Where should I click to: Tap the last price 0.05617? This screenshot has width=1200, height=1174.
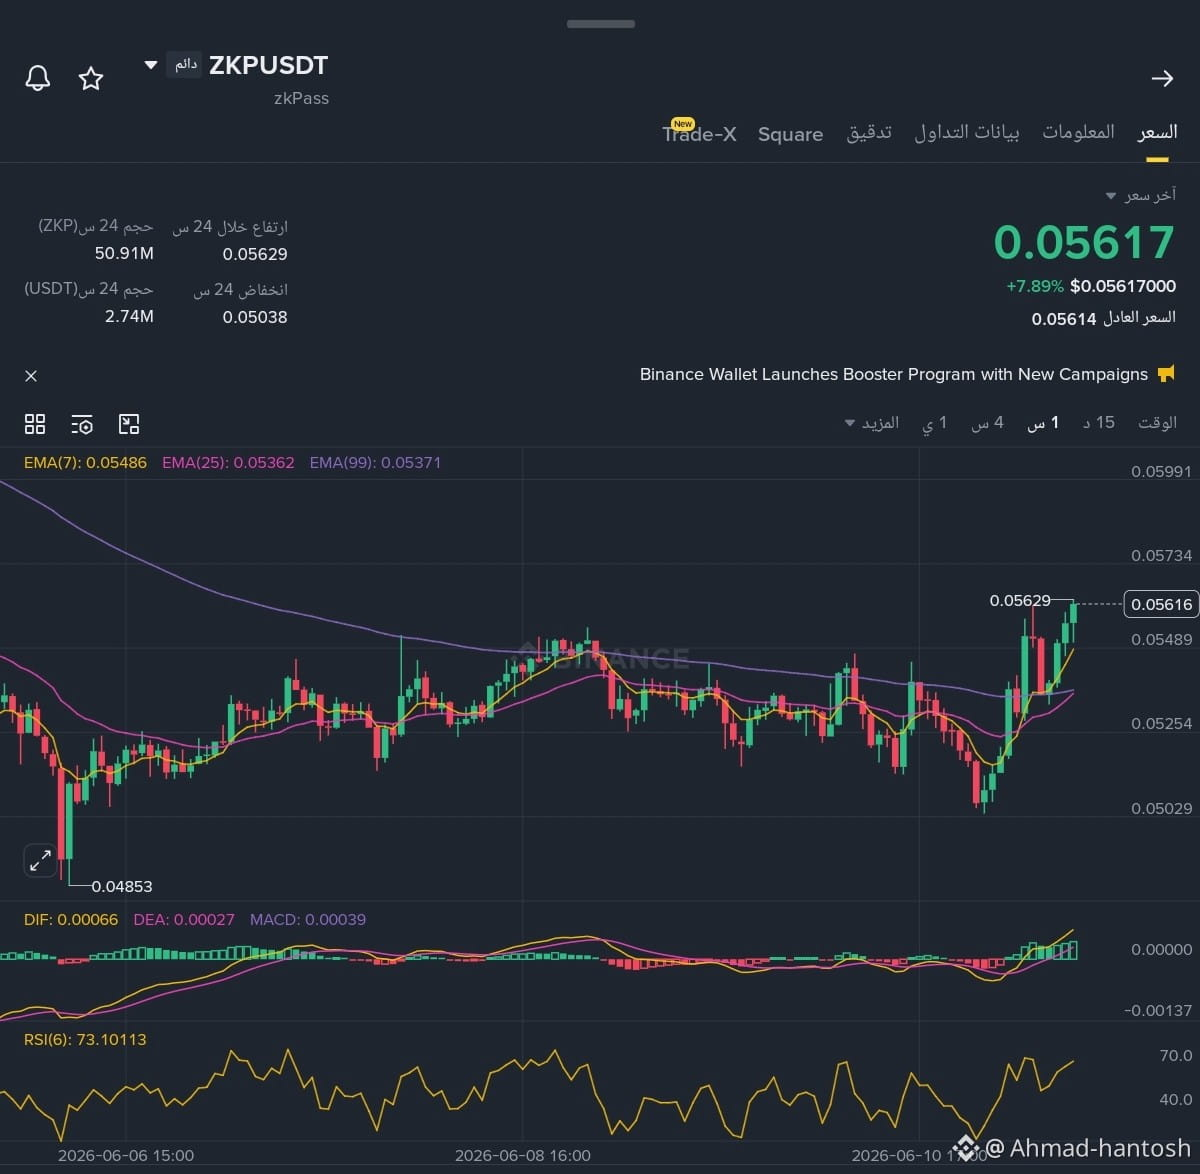tap(1084, 243)
